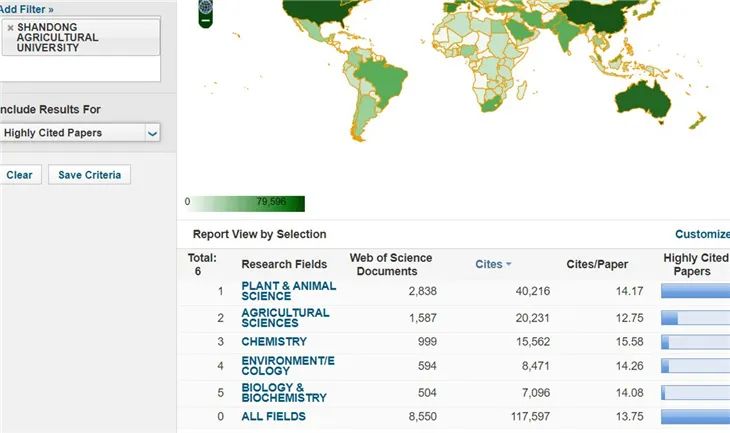
Task: Select the Chemistry research field
Action: coord(273,341)
